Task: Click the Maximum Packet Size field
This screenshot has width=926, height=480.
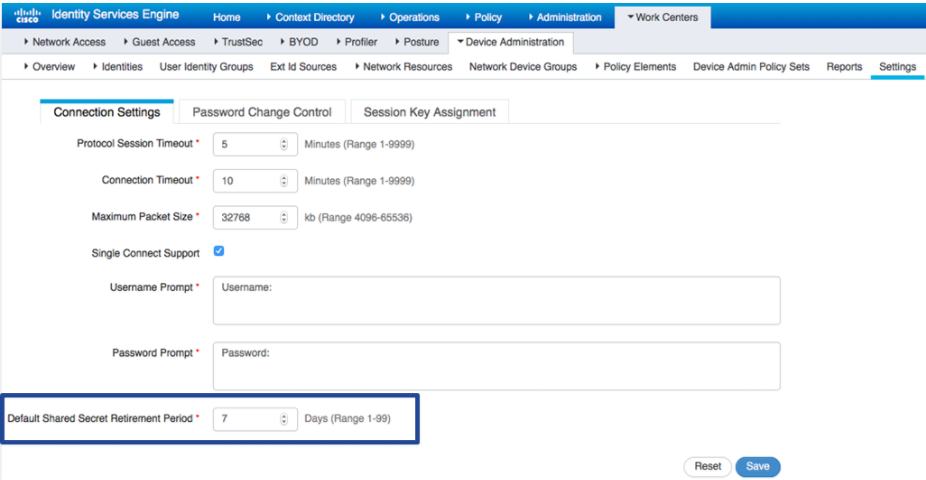Action: click(255, 217)
